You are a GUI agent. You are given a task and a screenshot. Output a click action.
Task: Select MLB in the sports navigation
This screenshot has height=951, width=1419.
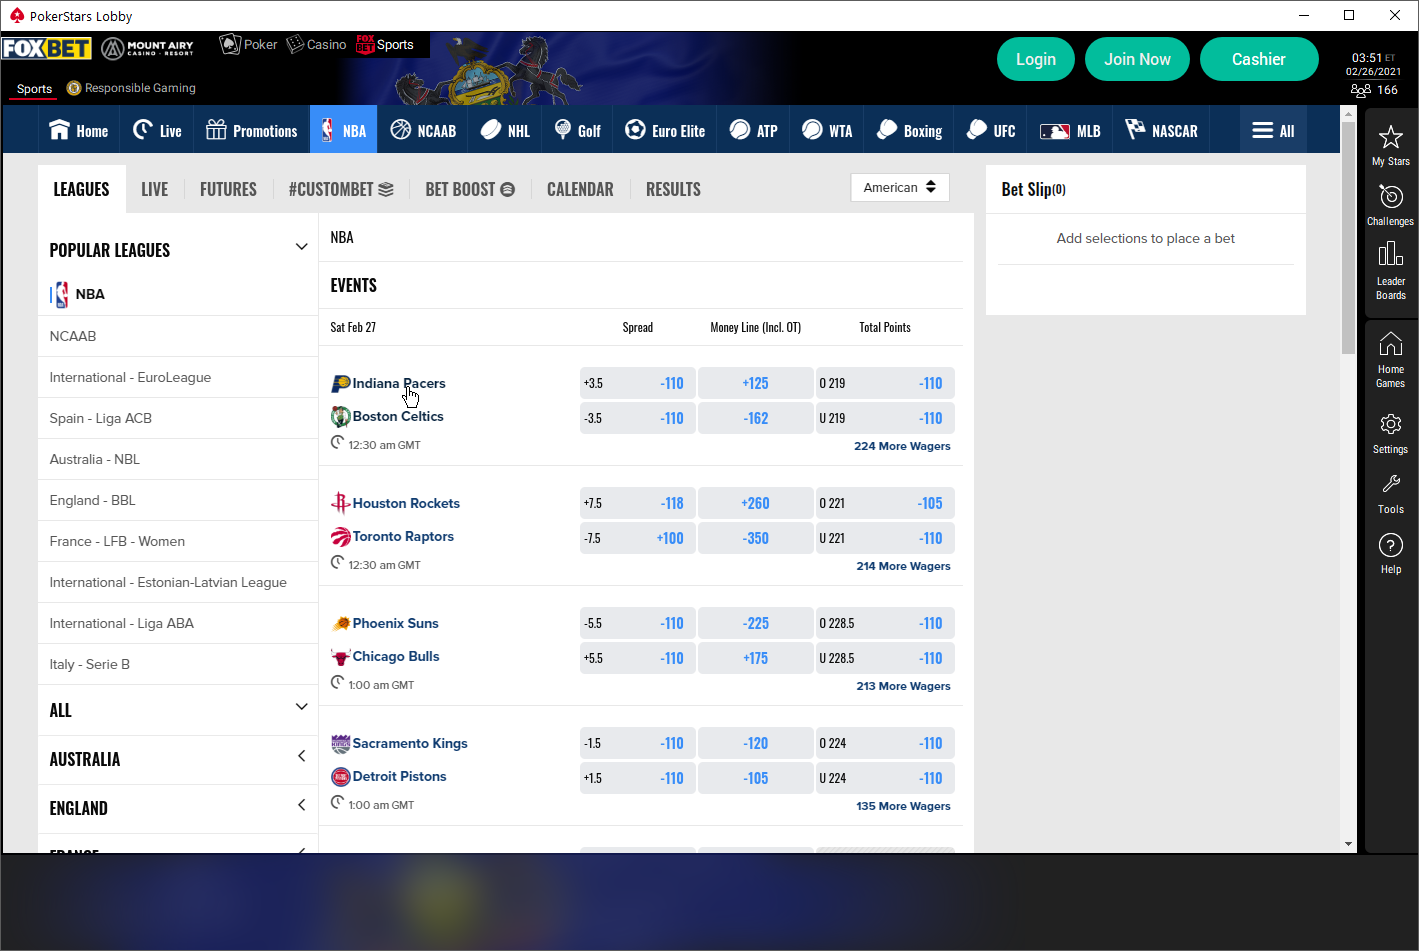click(x=1070, y=130)
